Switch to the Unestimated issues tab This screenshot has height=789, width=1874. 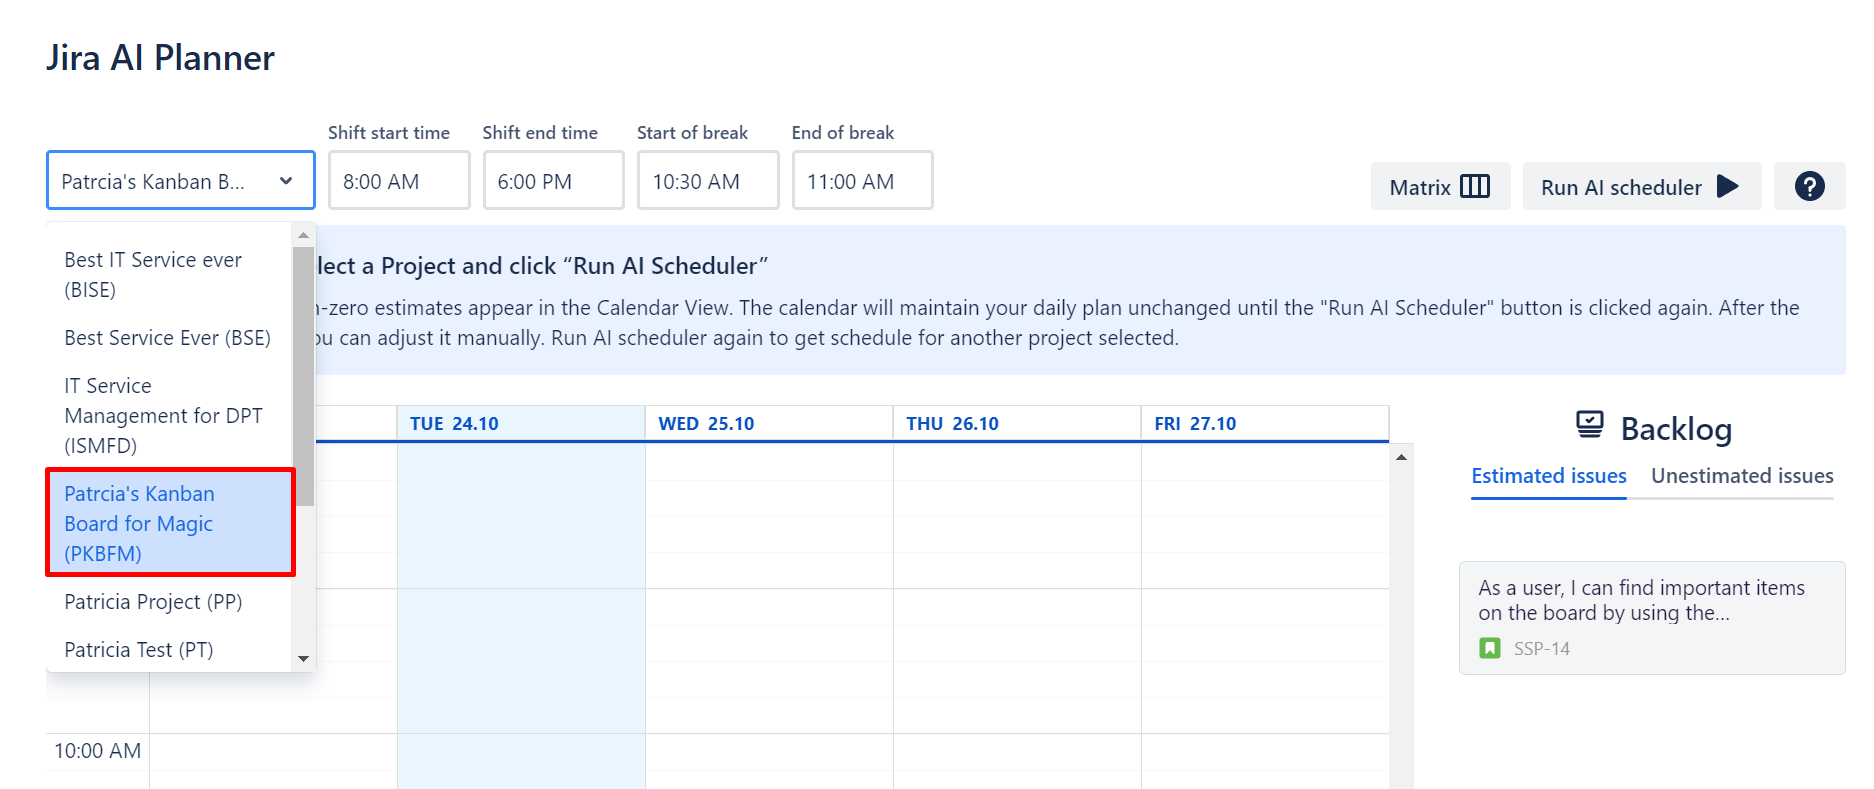[x=1742, y=476]
